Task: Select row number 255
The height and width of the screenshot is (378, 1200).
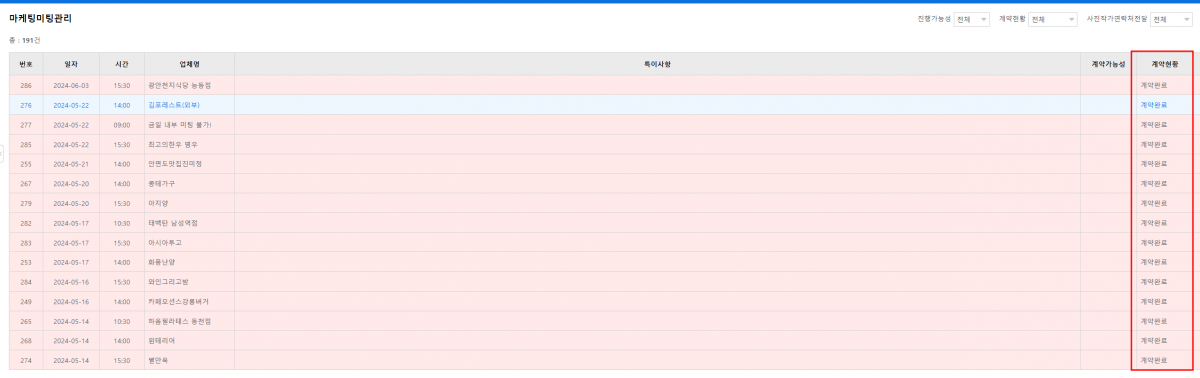Action: [x=26, y=163]
